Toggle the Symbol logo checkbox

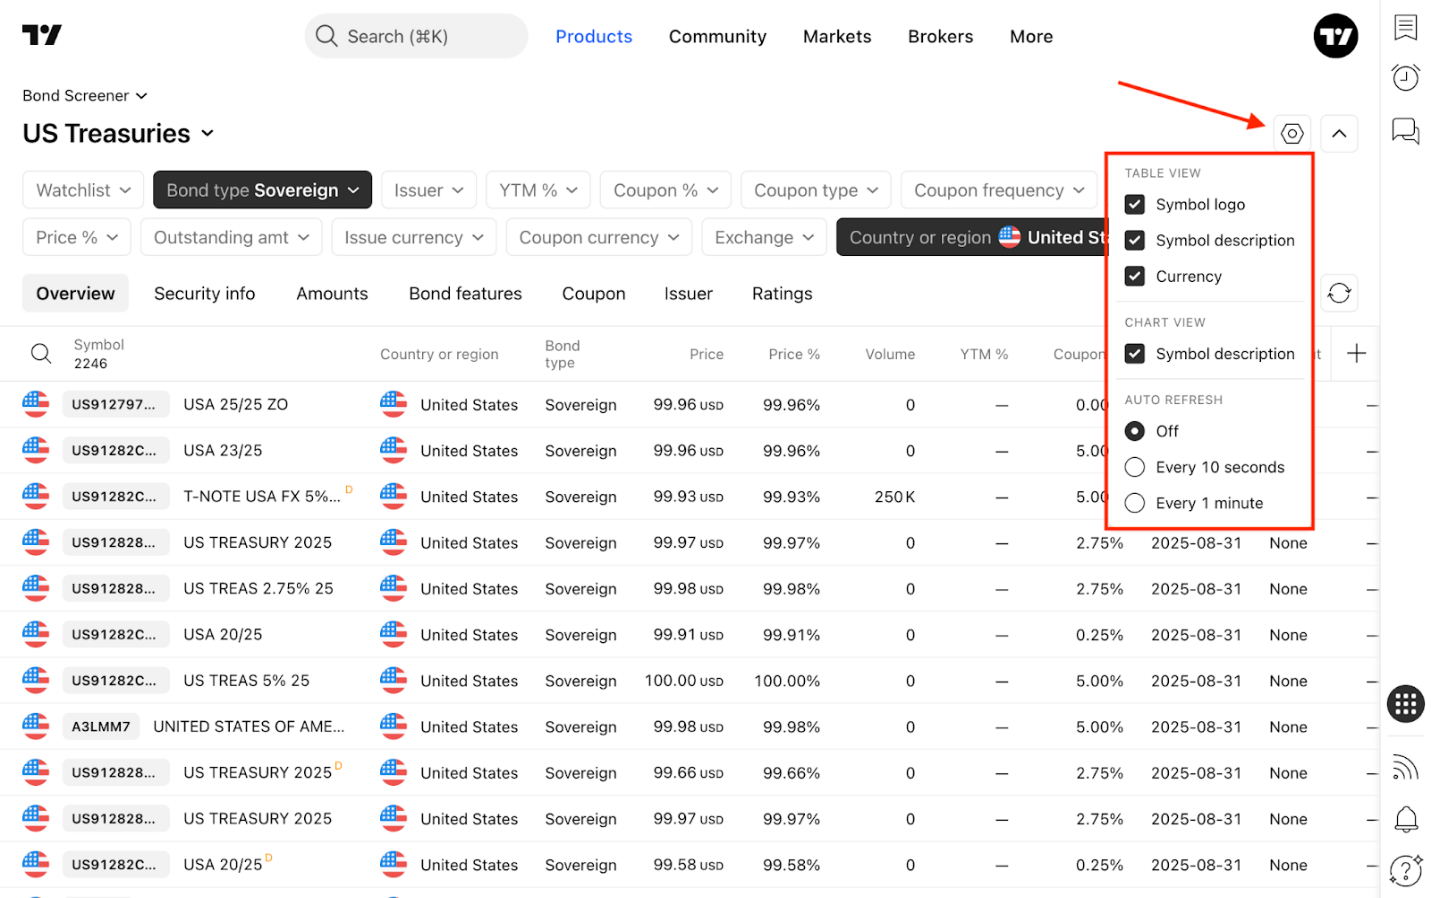(1134, 204)
